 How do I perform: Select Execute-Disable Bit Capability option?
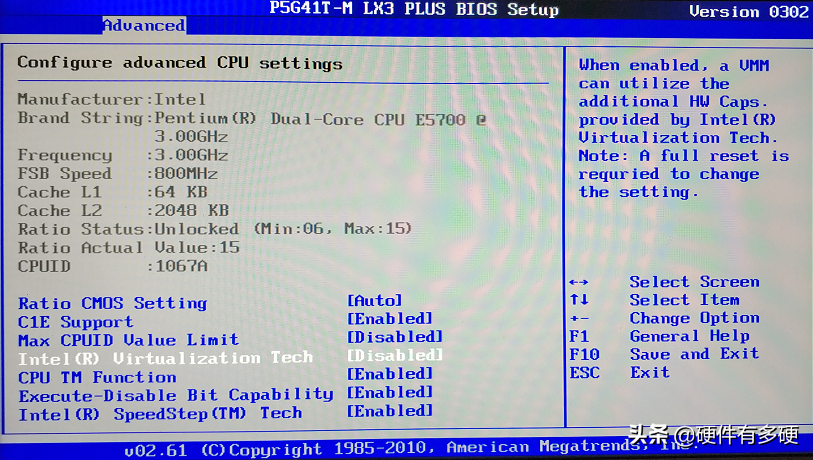point(176,395)
